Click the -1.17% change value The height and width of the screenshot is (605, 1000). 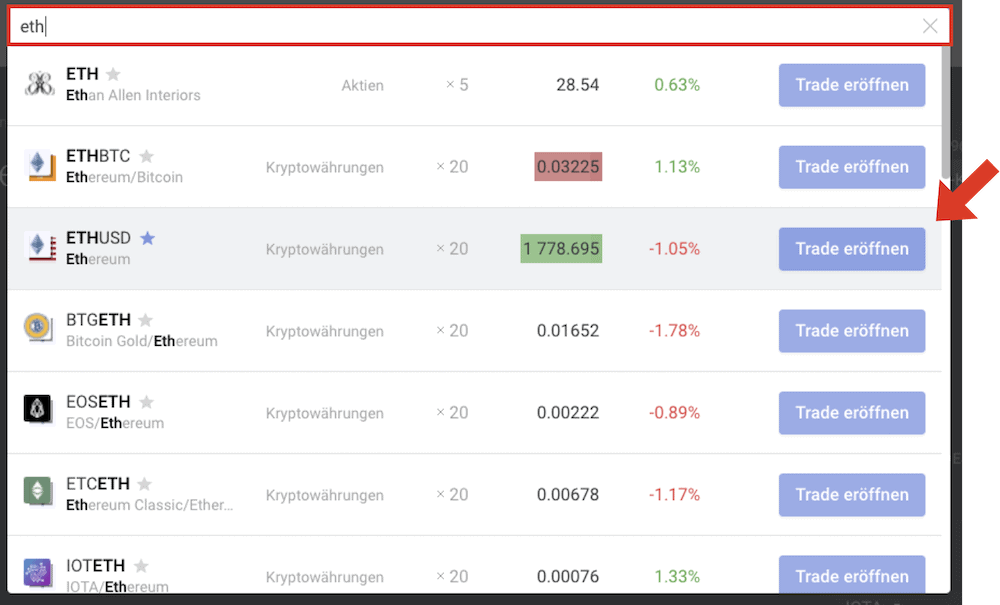(674, 495)
